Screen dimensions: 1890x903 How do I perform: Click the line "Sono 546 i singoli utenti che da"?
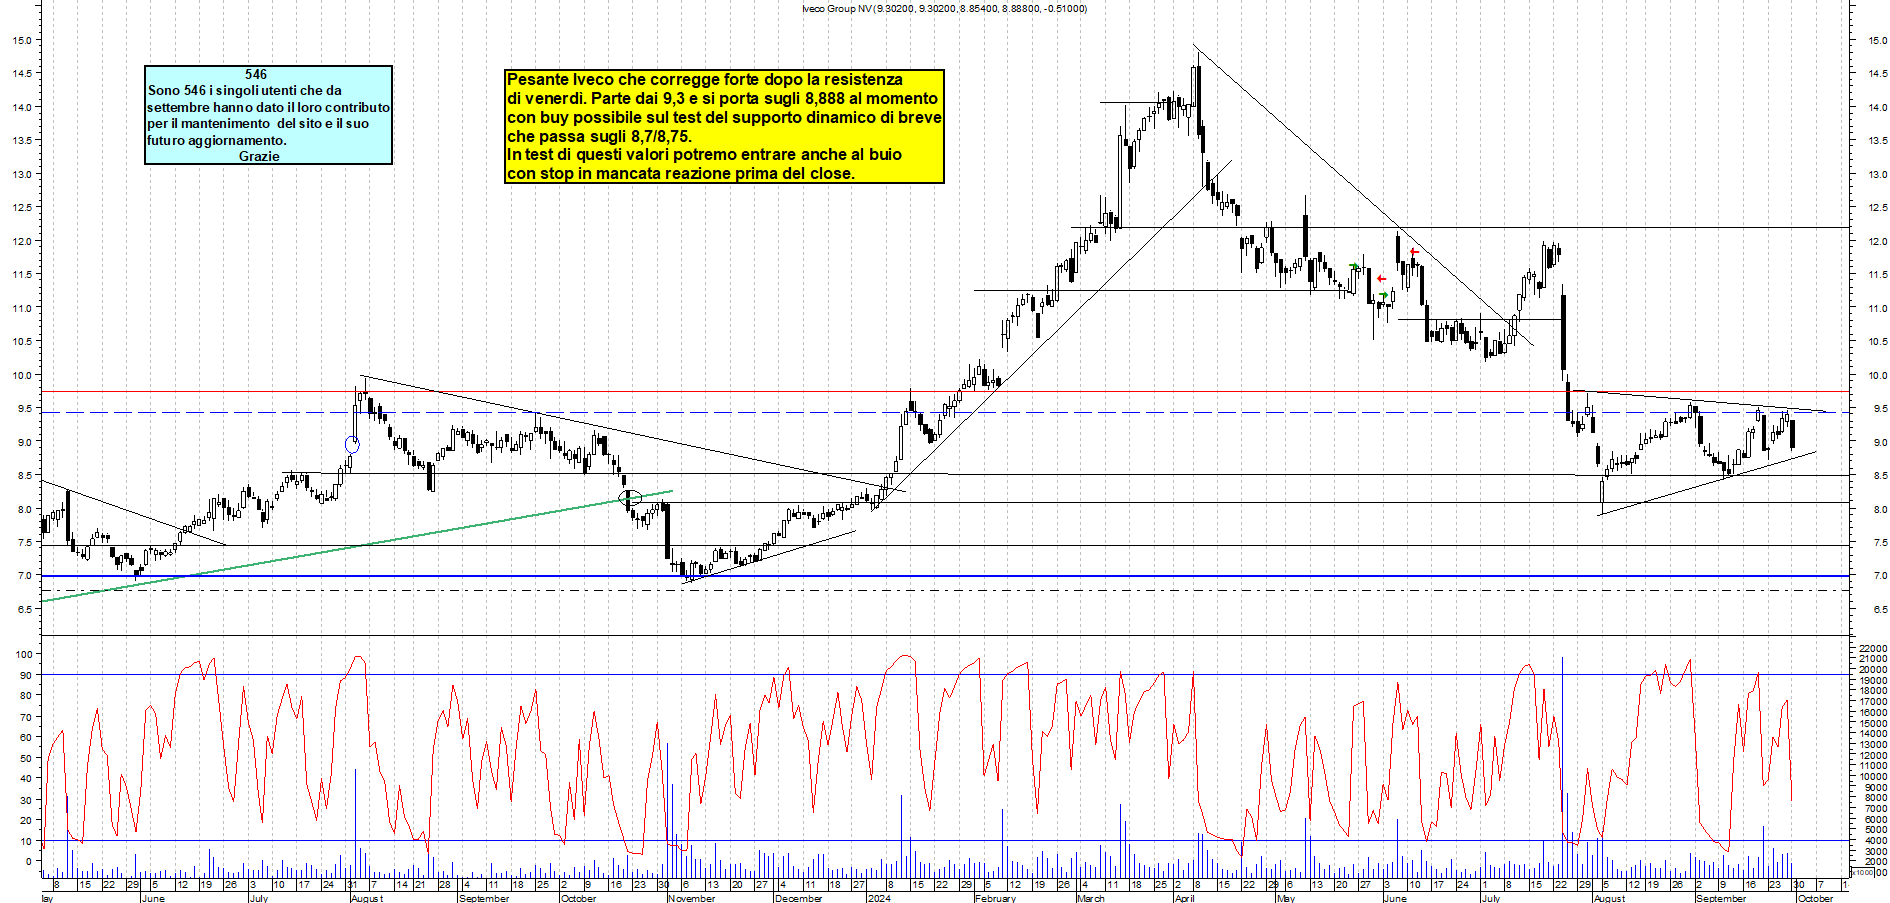coord(245,90)
